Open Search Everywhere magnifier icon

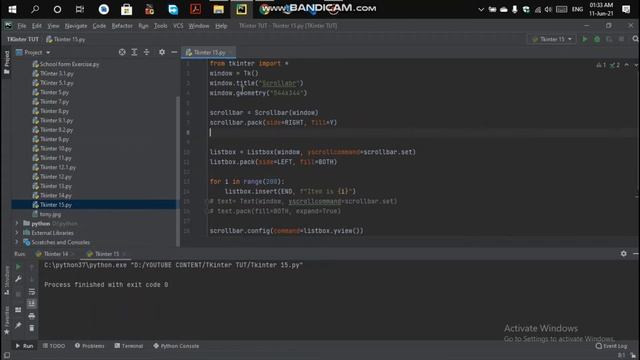(635, 39)
